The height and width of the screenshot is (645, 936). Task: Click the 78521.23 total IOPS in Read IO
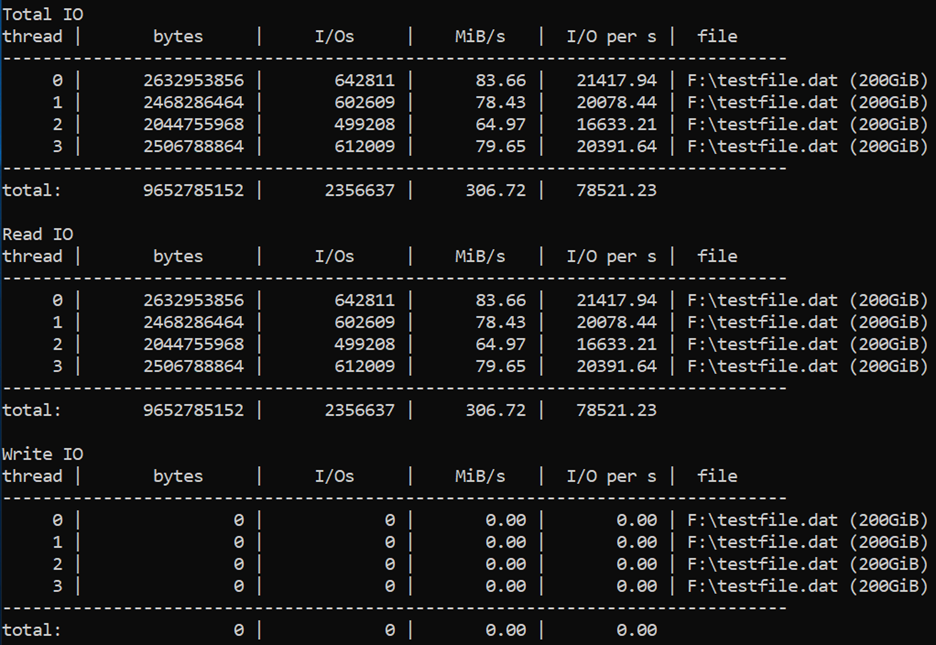(x=618, y=409)
